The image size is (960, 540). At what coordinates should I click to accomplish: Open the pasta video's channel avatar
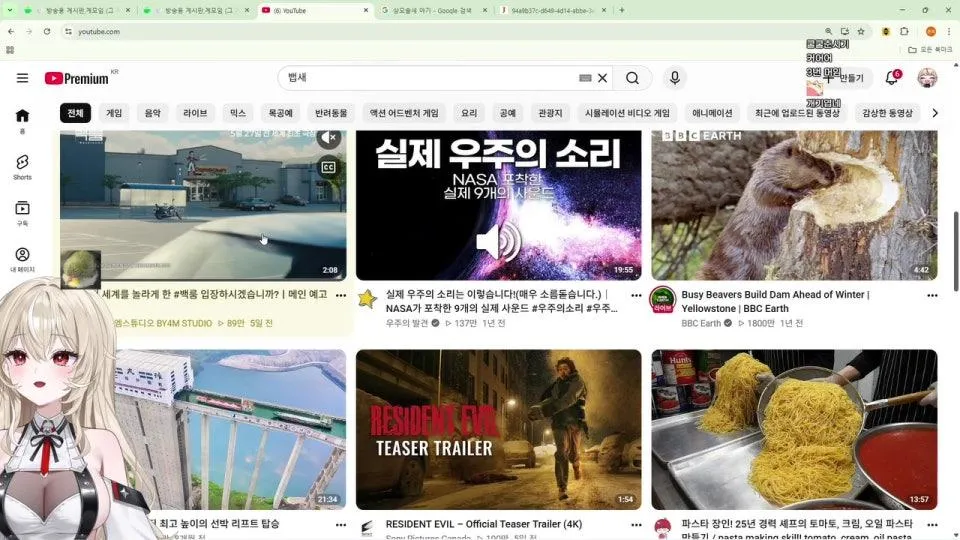[x=662, y=528]
